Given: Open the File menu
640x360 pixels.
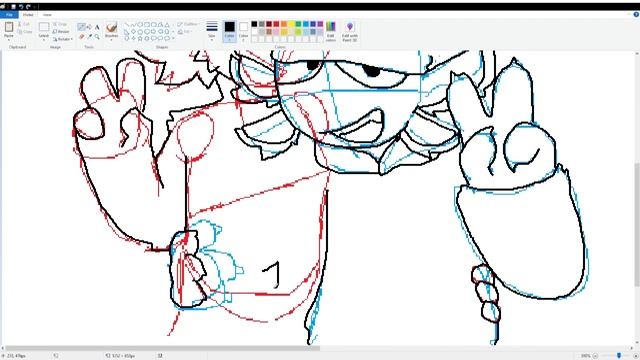Looking at the screenshot, I should (9, 15).
